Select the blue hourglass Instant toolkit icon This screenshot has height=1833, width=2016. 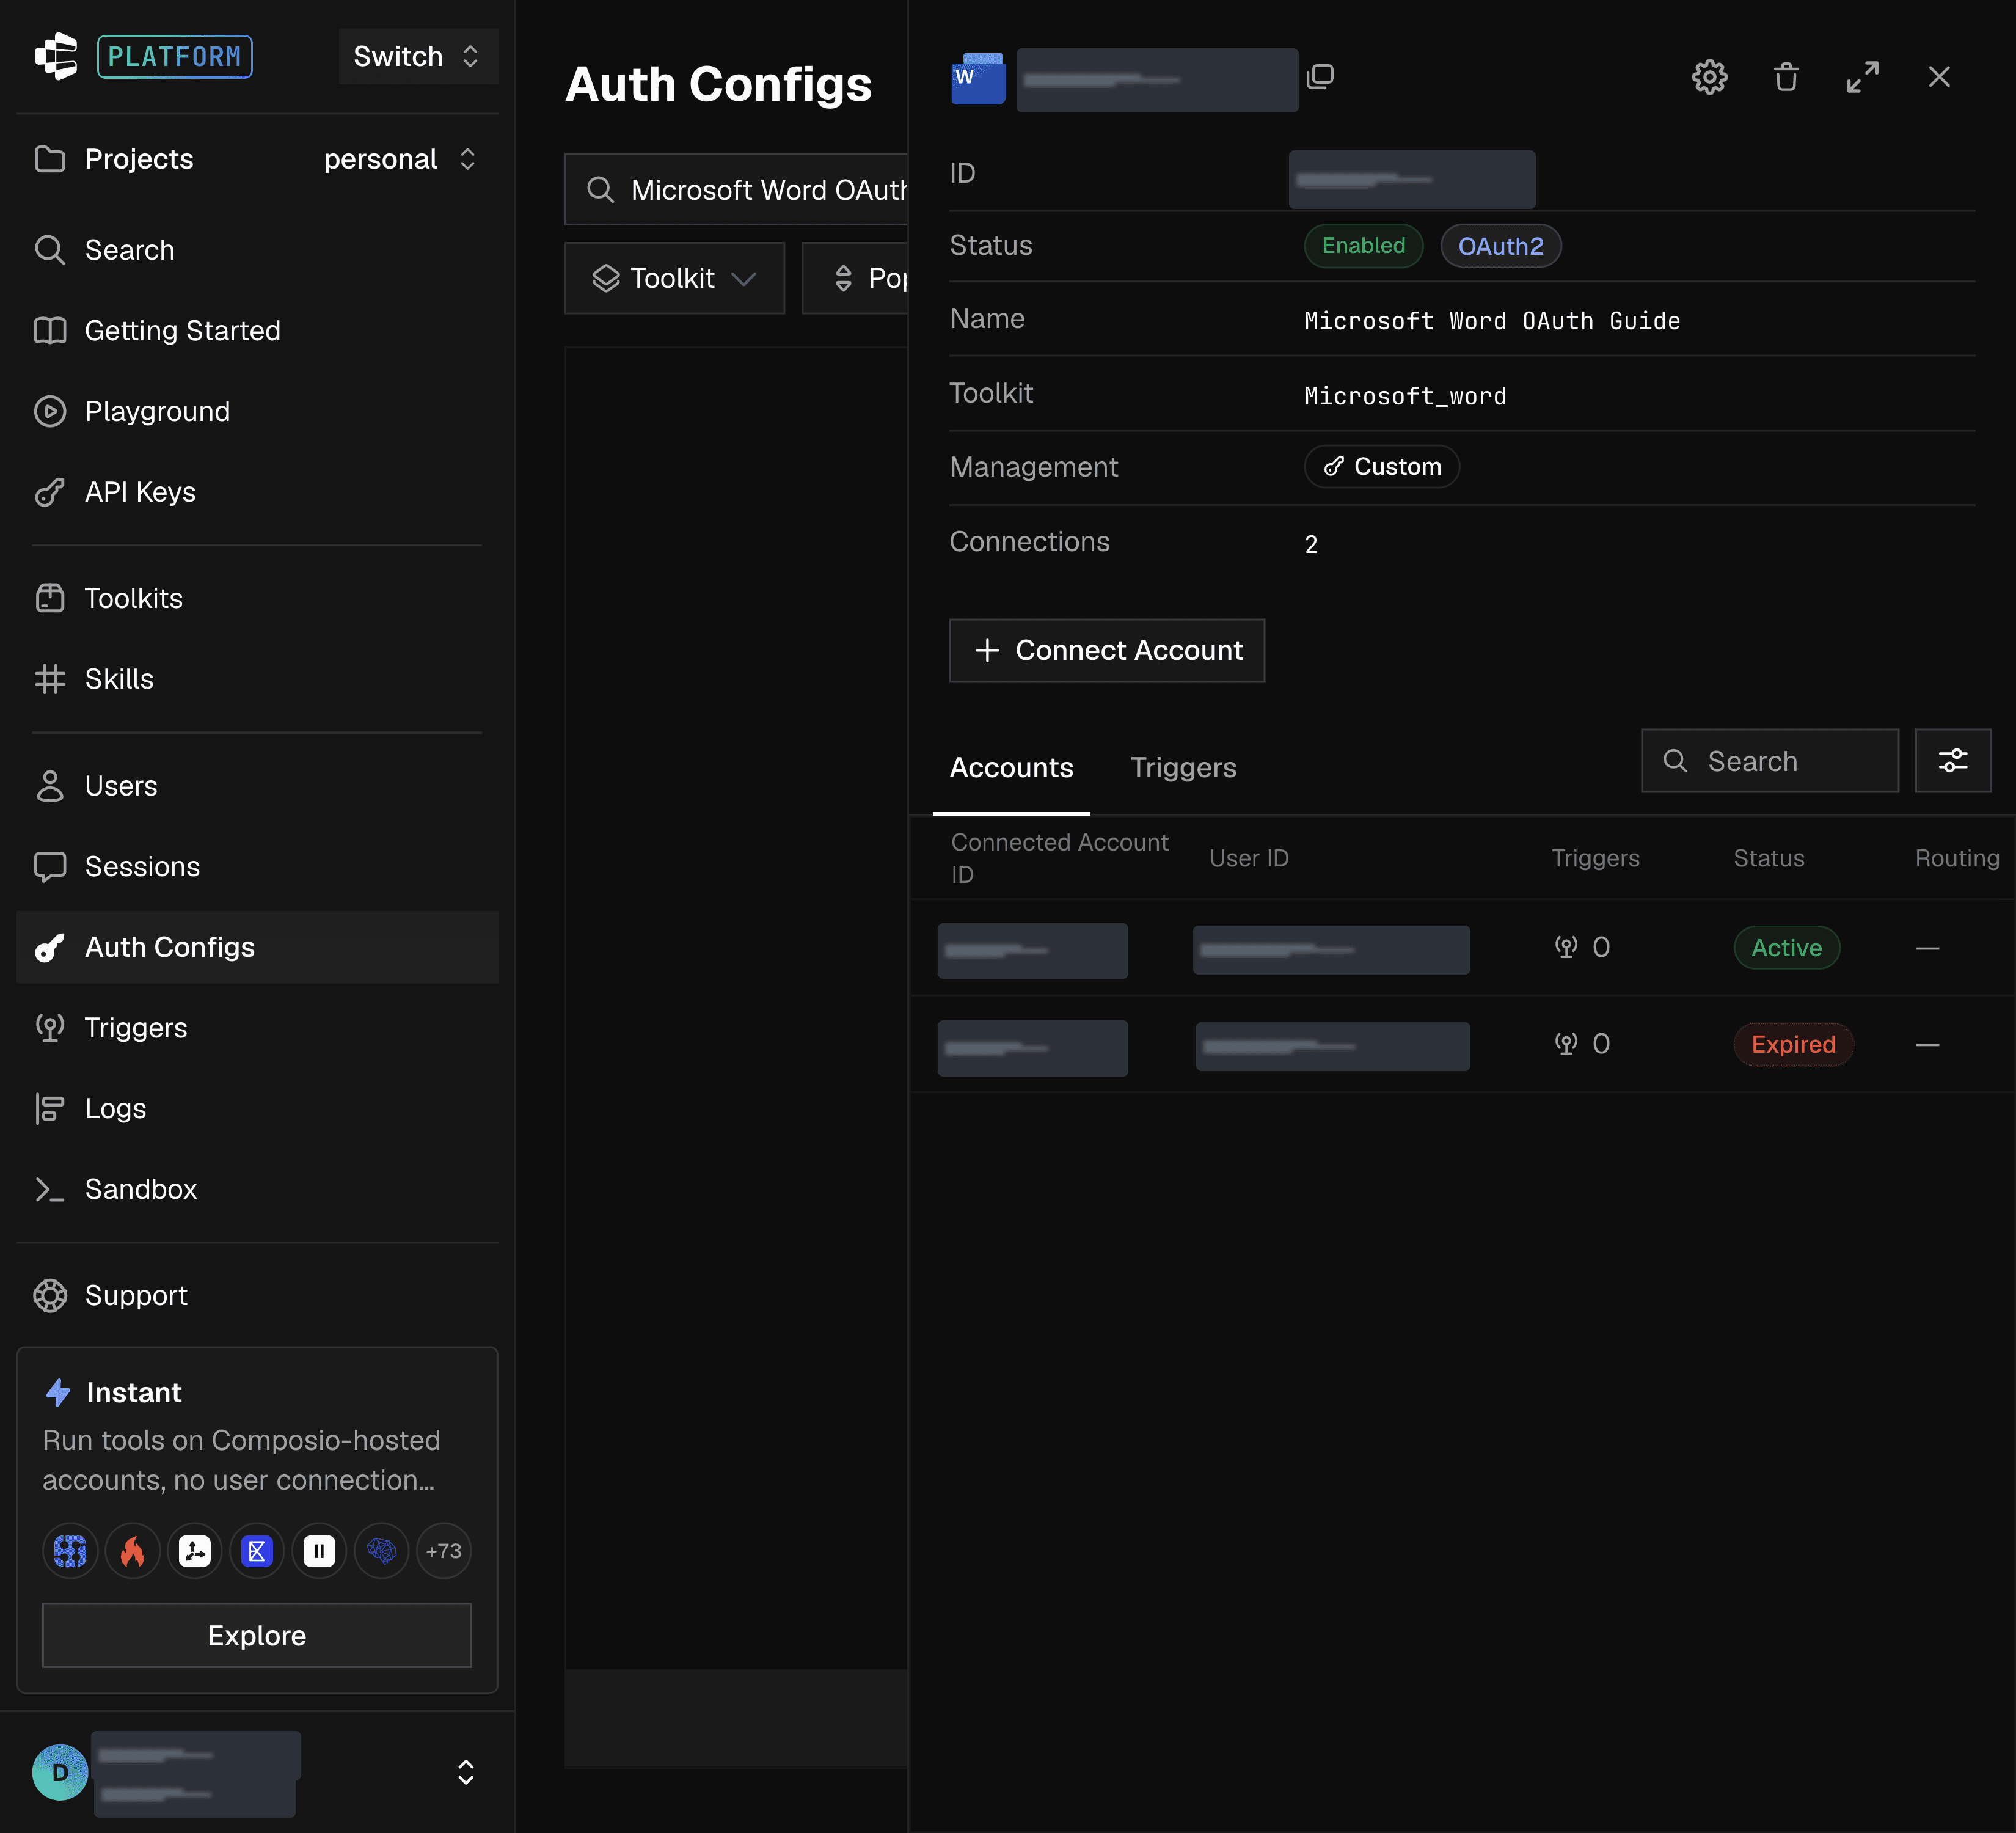click(x=257, y=1551)
